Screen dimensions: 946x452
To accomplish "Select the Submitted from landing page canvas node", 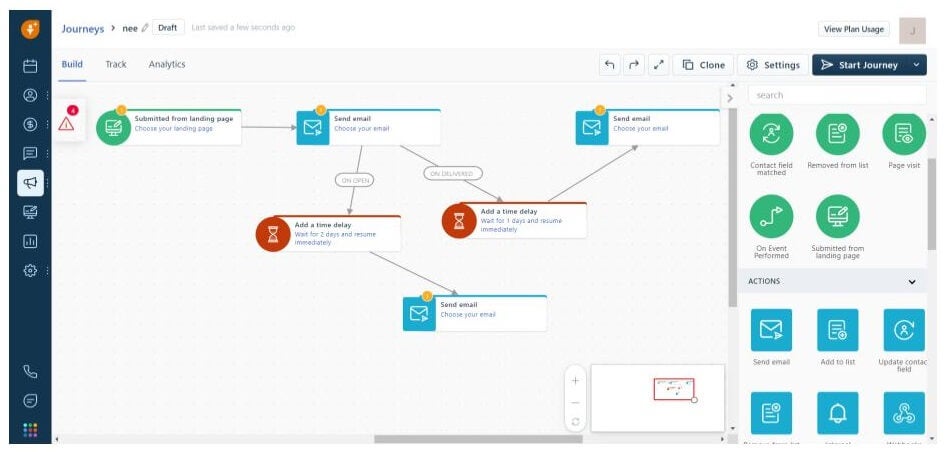I will pyautogui.click(x=169, y=127).
